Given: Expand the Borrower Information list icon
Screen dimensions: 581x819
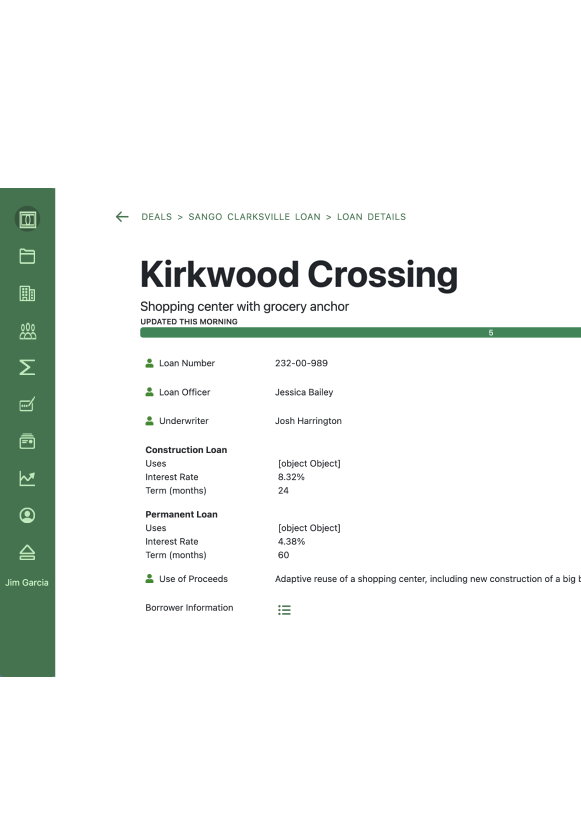Looking at the screenshot, I should coord(284,610).
